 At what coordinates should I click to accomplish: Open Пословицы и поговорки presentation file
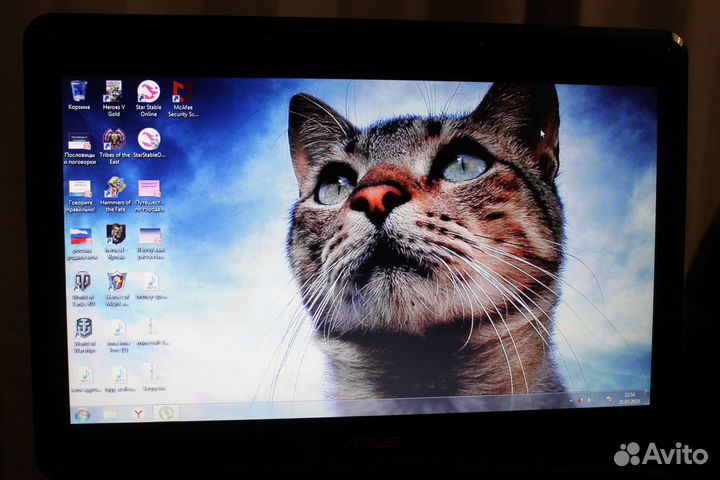[x=79, y=141]
